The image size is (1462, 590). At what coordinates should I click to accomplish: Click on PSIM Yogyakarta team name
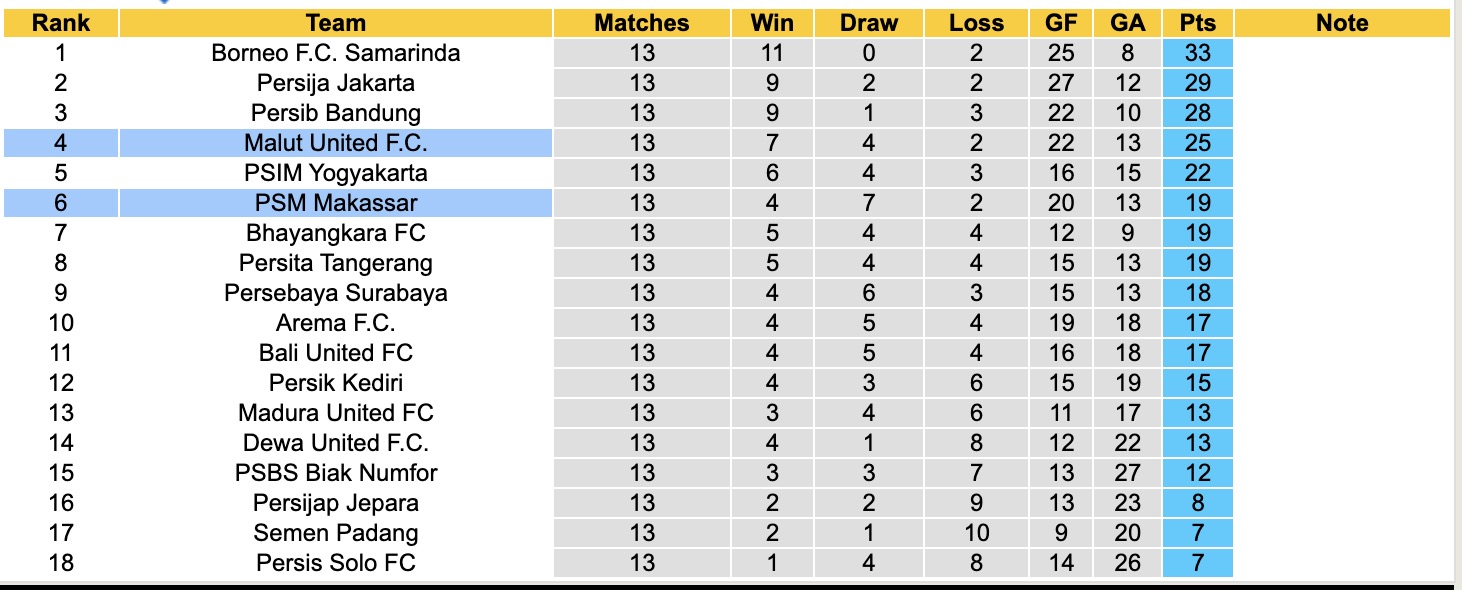point(336,173)
